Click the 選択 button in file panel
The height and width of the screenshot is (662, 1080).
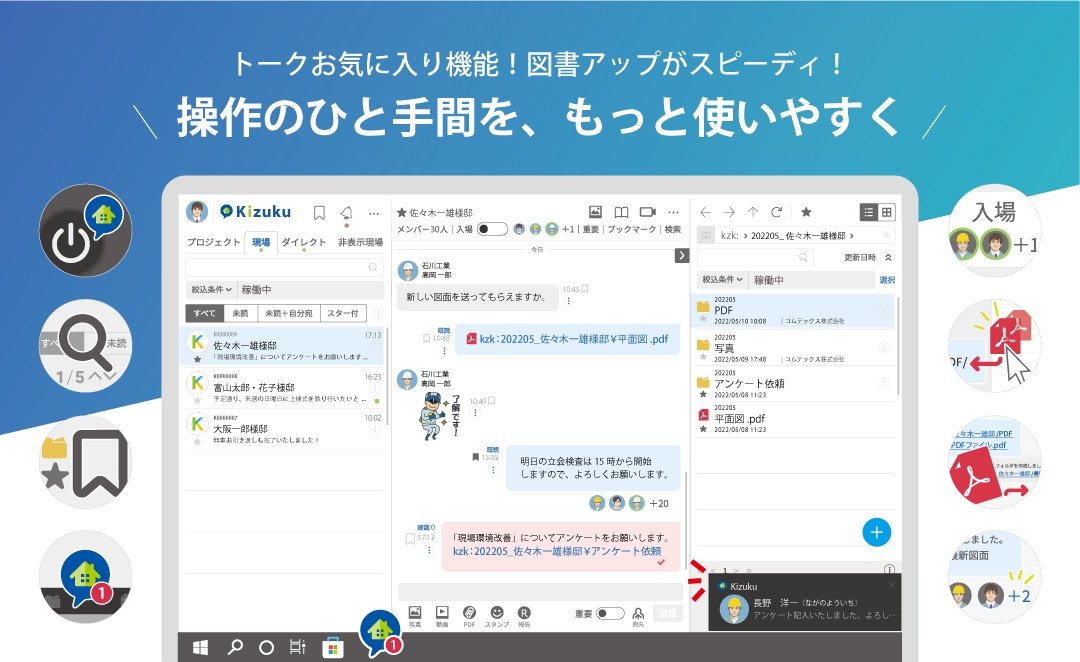(x=887, y=280)
